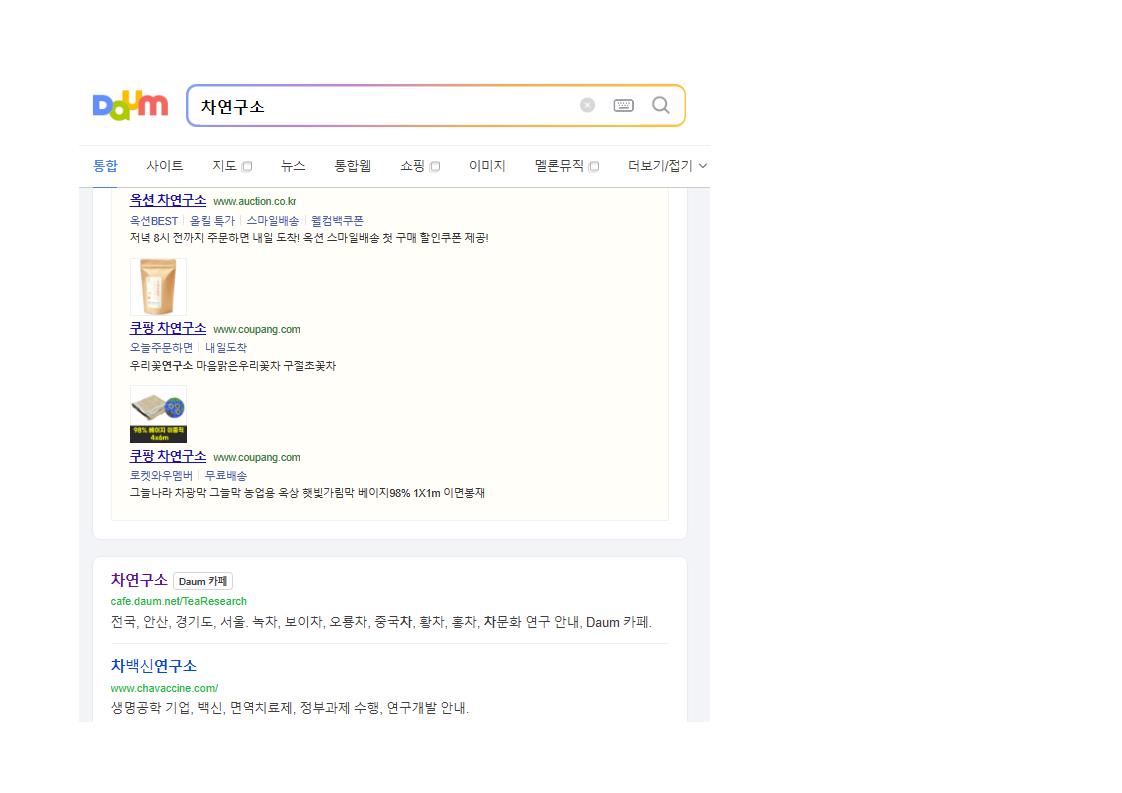The width and height of the screenshot is (1122, 793).
Task: Click the www.auction.co.kr URL
Action: 255,202
